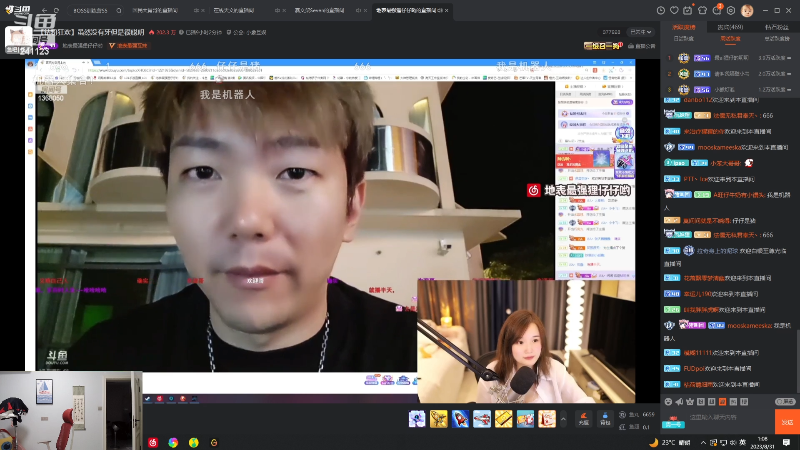Close the active fourth room tab
800x450 pixels.
coord(446,10)
